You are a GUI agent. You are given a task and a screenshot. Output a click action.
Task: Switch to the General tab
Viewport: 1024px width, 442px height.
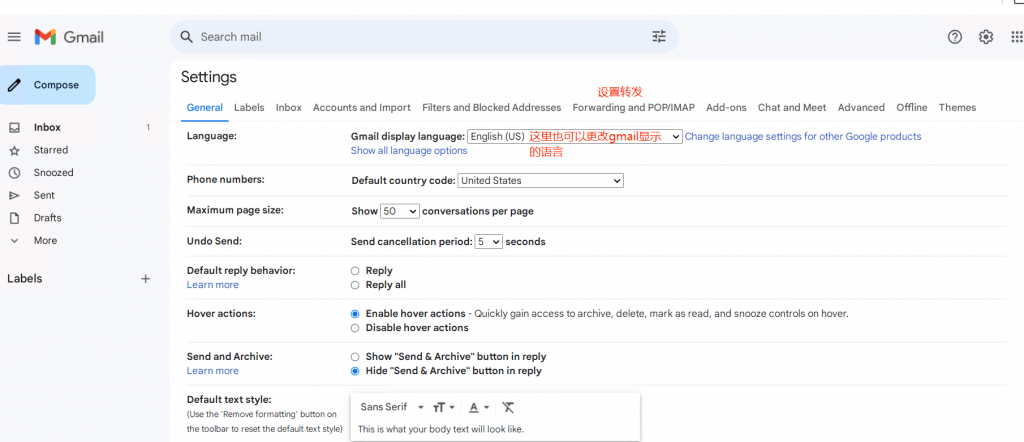coord(204,108)
